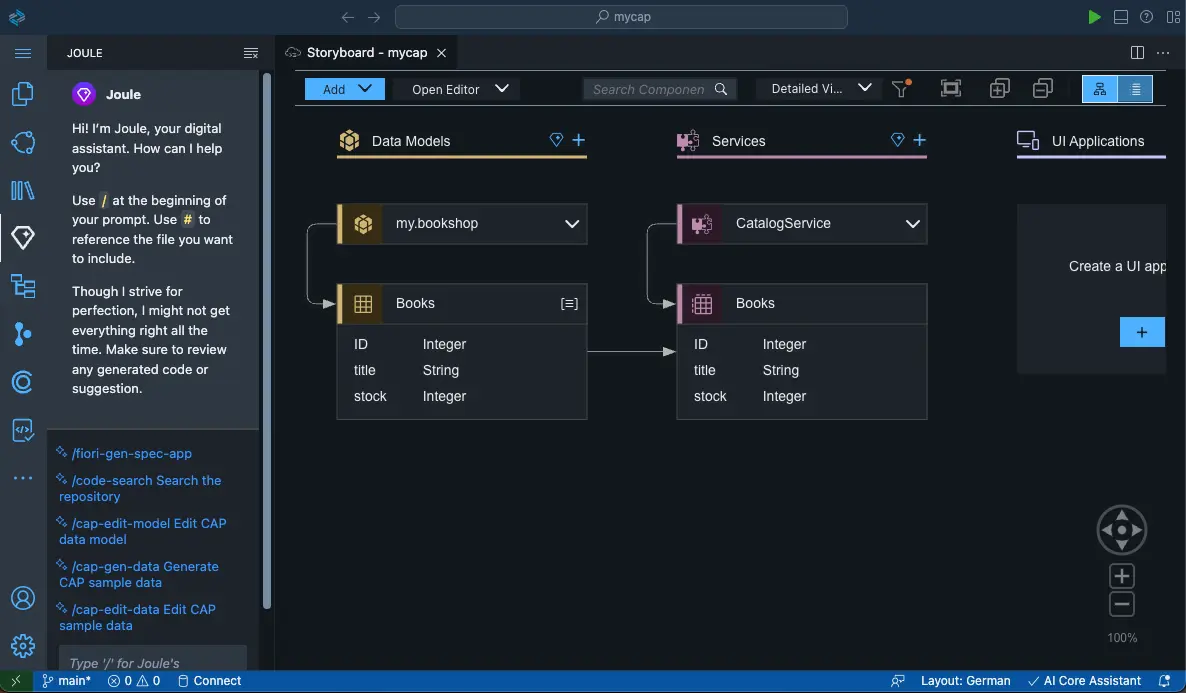Ask Joule about Services
This screenshot has width=1186, height=693.
click(897, 140)
